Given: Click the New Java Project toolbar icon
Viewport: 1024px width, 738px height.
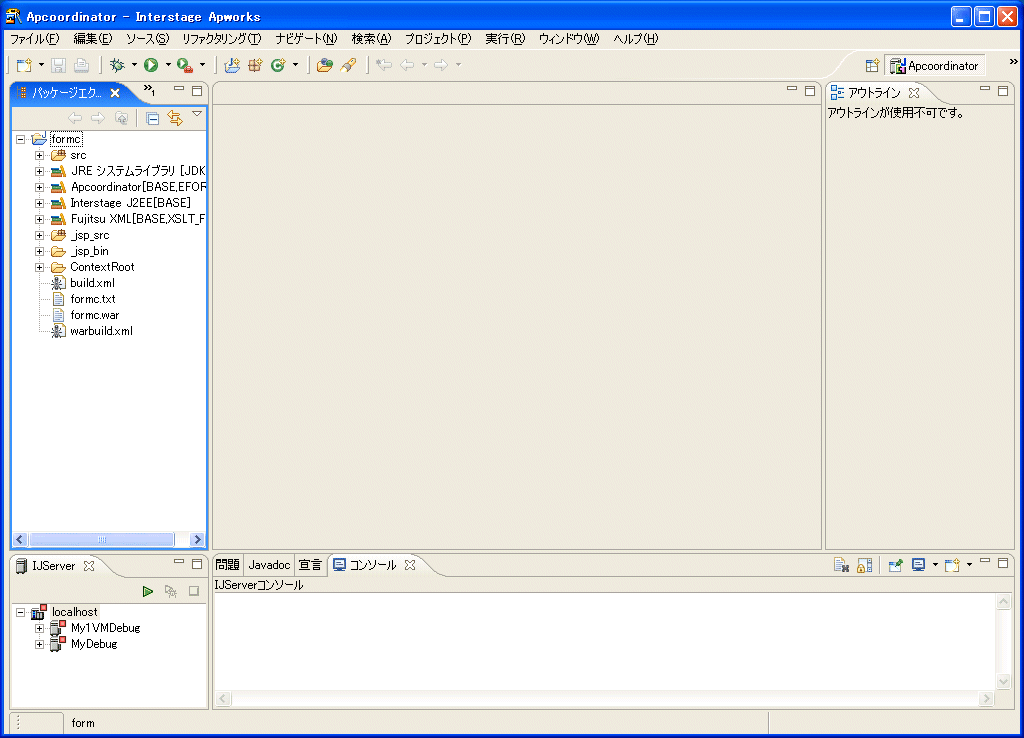Looking at the screenshot, I should 232,65.
